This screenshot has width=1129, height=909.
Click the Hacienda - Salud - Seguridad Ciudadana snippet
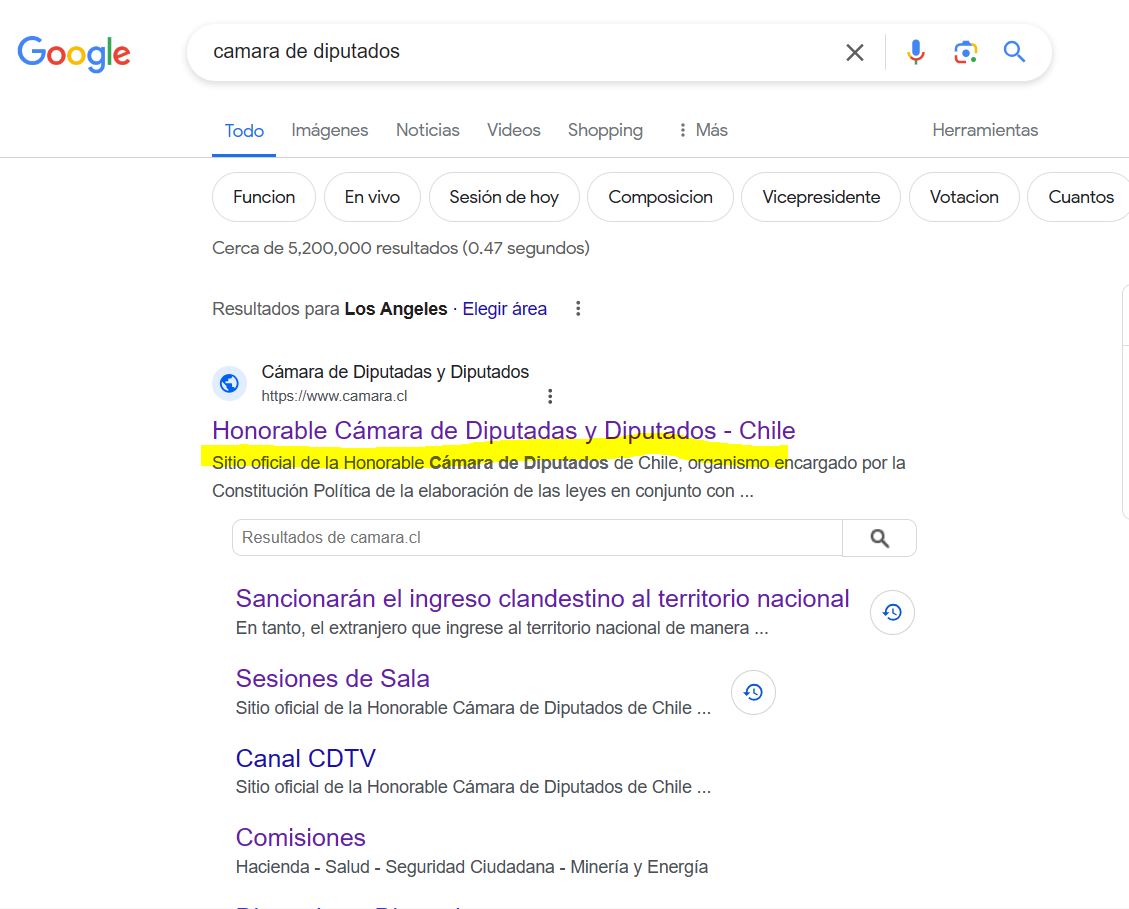472,867
